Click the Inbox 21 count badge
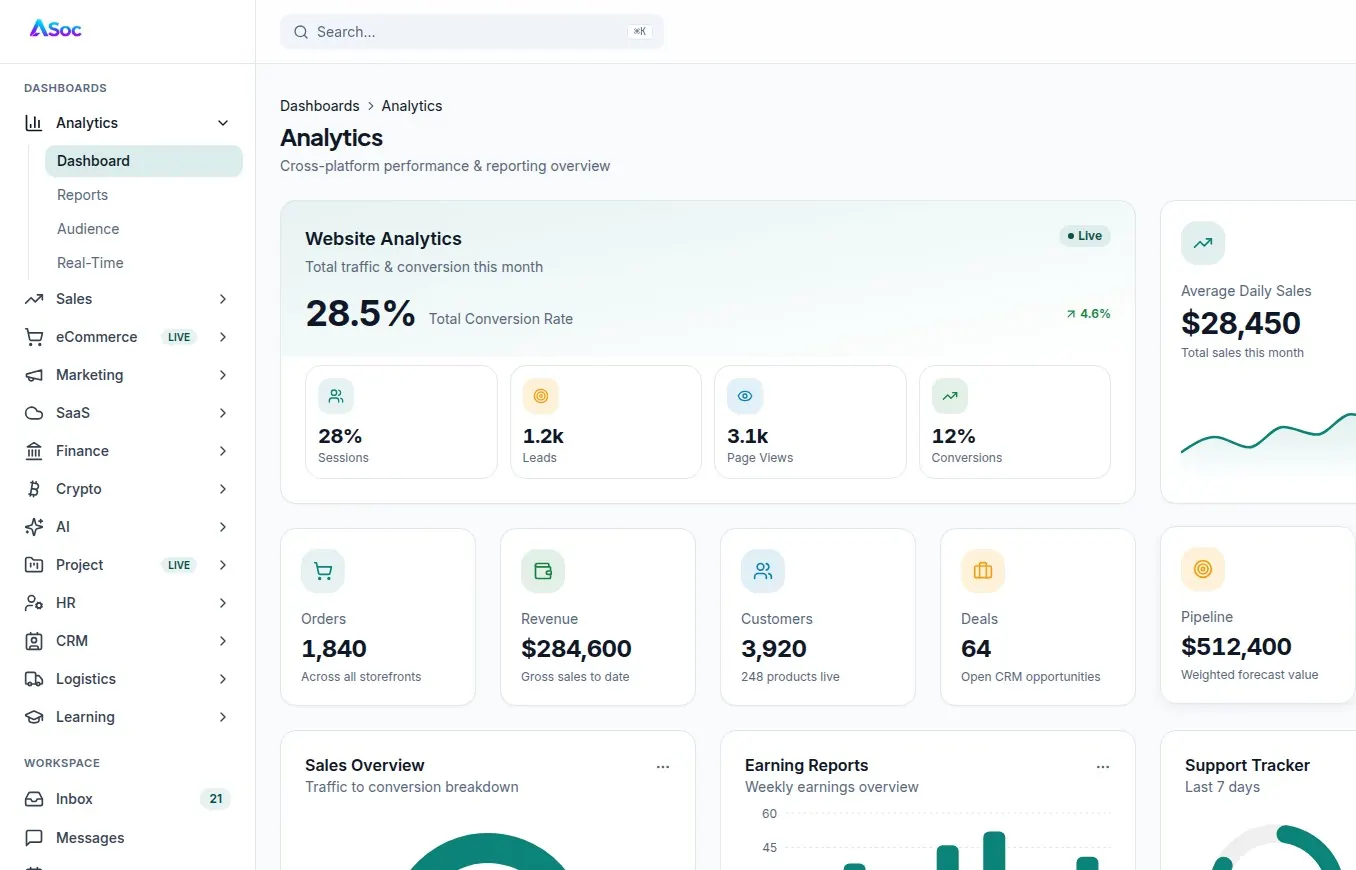Screen dimensions: 1356x870 215,799
